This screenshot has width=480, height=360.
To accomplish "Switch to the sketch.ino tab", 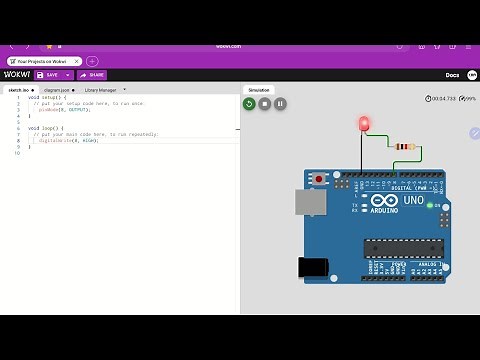I will pyautogui.click(x=21, y=90).
